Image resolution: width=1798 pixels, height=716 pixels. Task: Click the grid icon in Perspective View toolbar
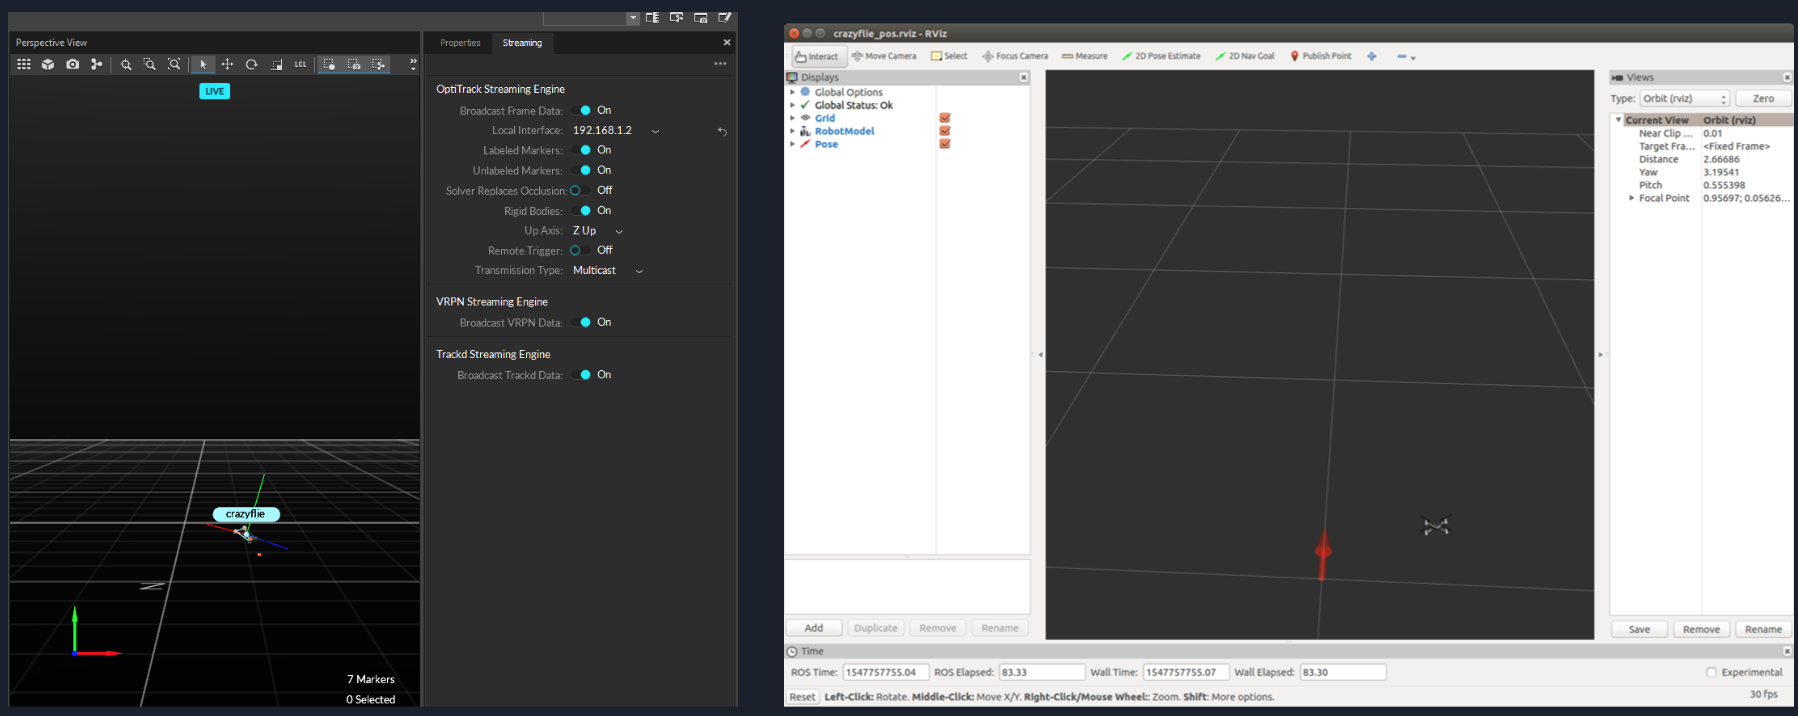[24, 64]
